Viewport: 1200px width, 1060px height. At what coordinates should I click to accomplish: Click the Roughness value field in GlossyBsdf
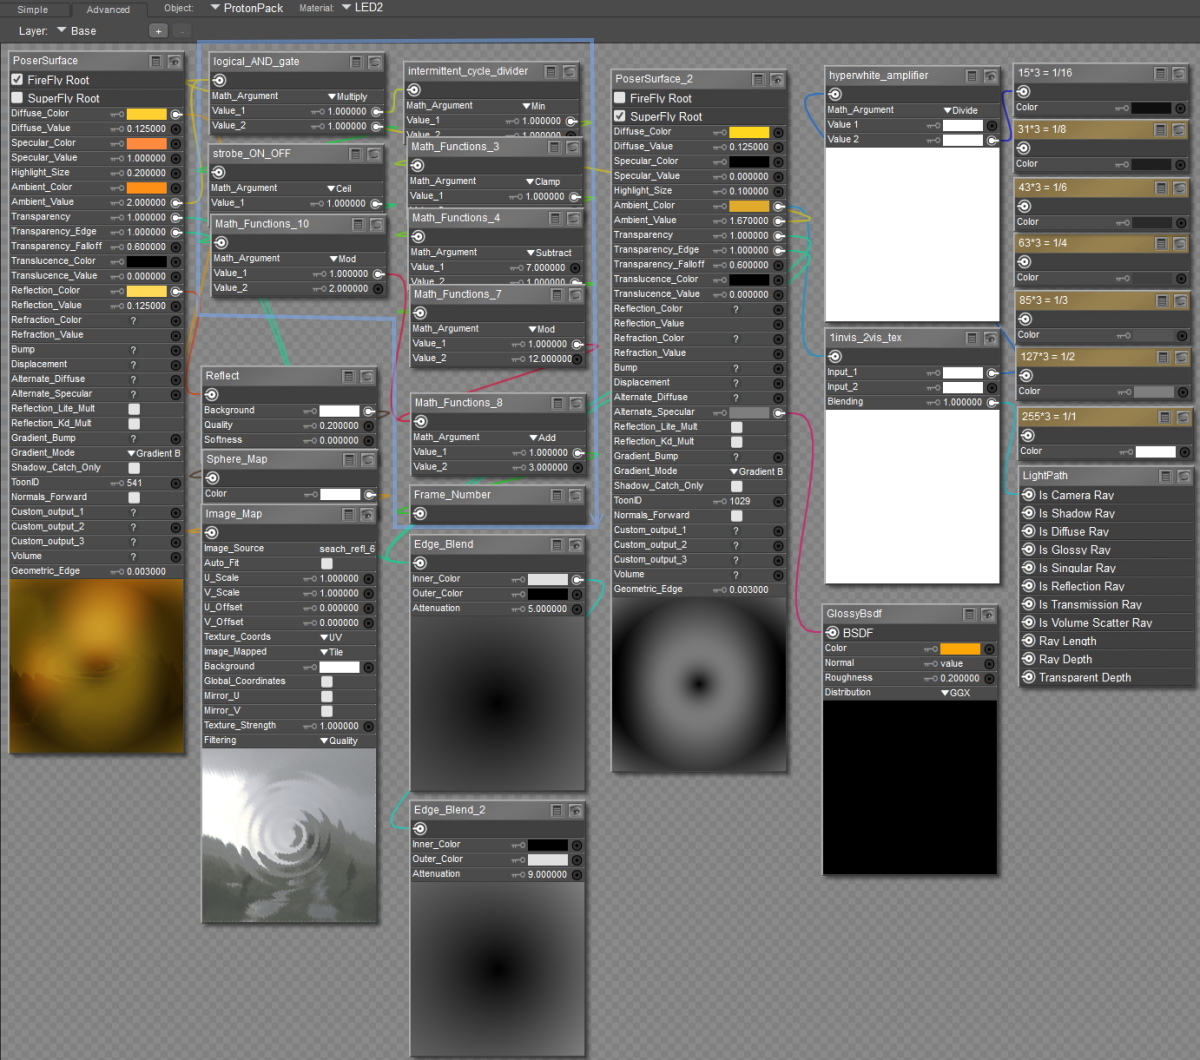click(959, 678)
